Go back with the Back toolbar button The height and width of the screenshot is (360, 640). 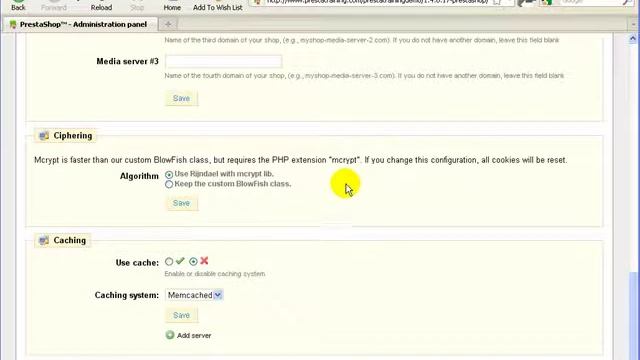coord(18,6)
